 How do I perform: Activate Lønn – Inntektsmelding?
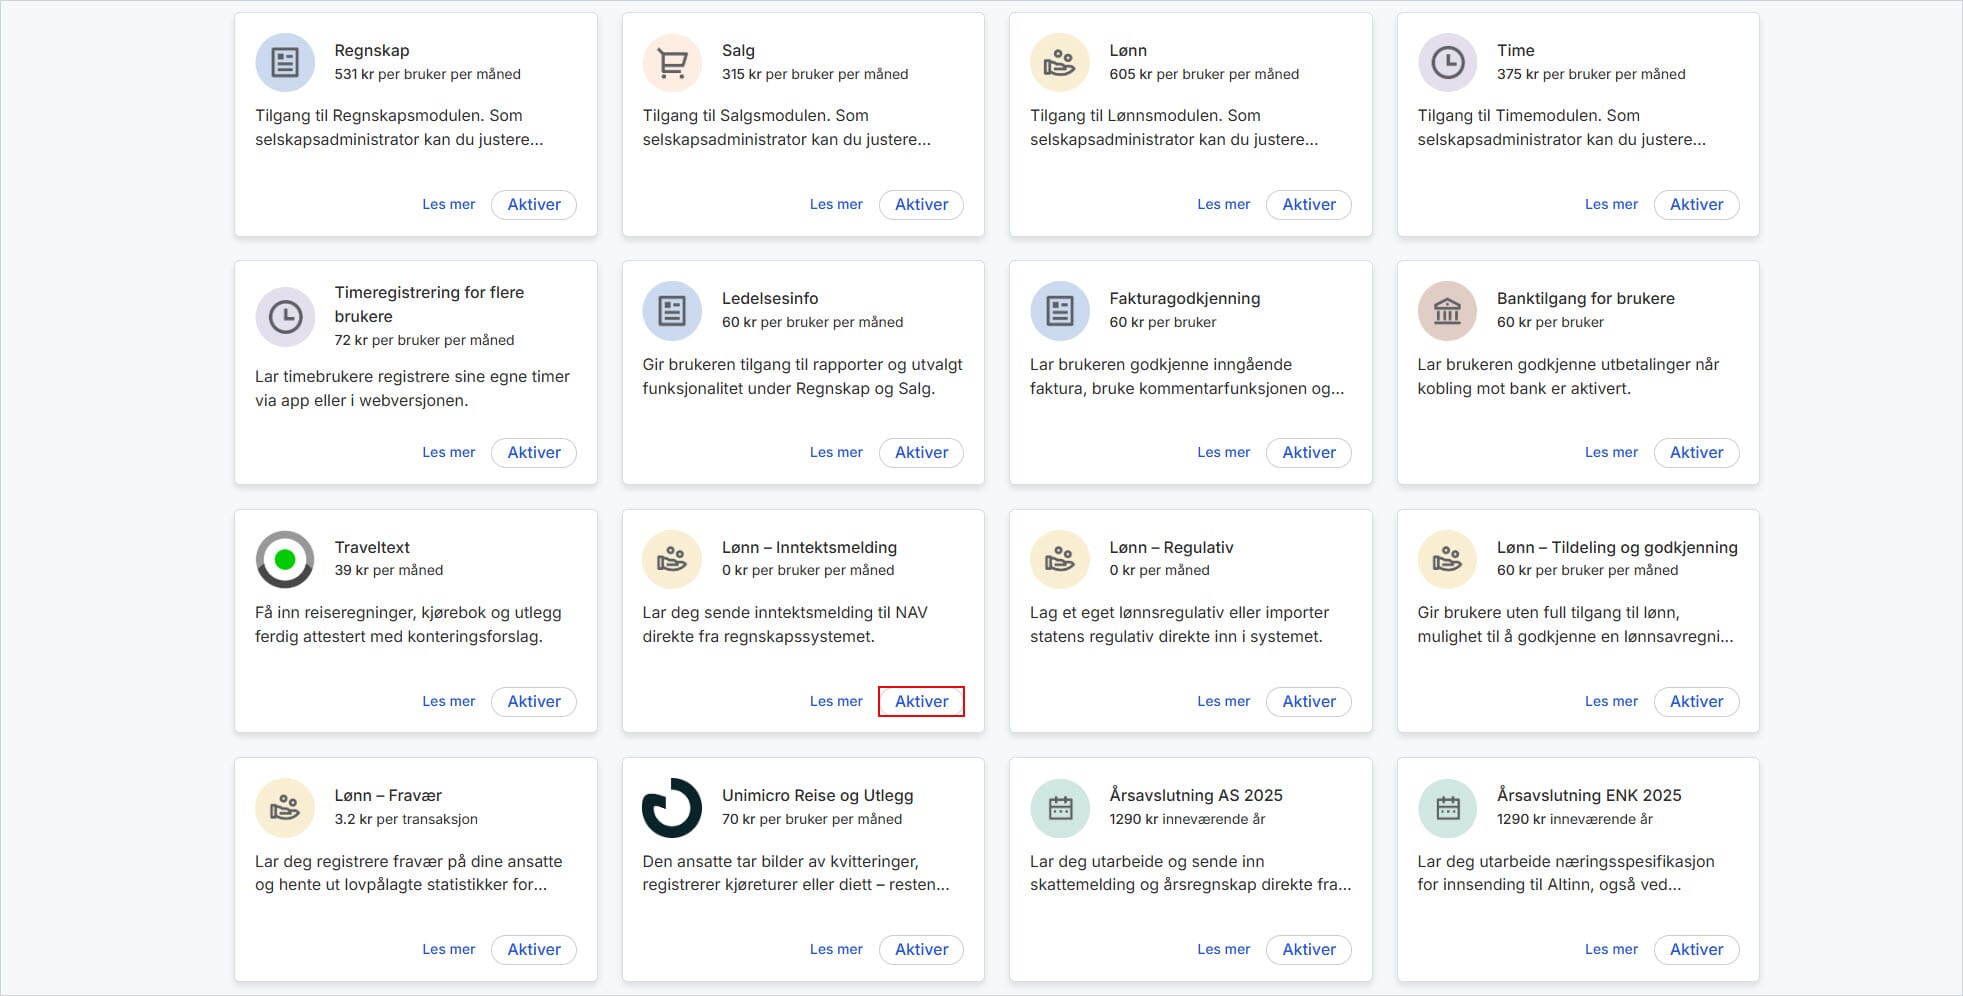point(921,701)
